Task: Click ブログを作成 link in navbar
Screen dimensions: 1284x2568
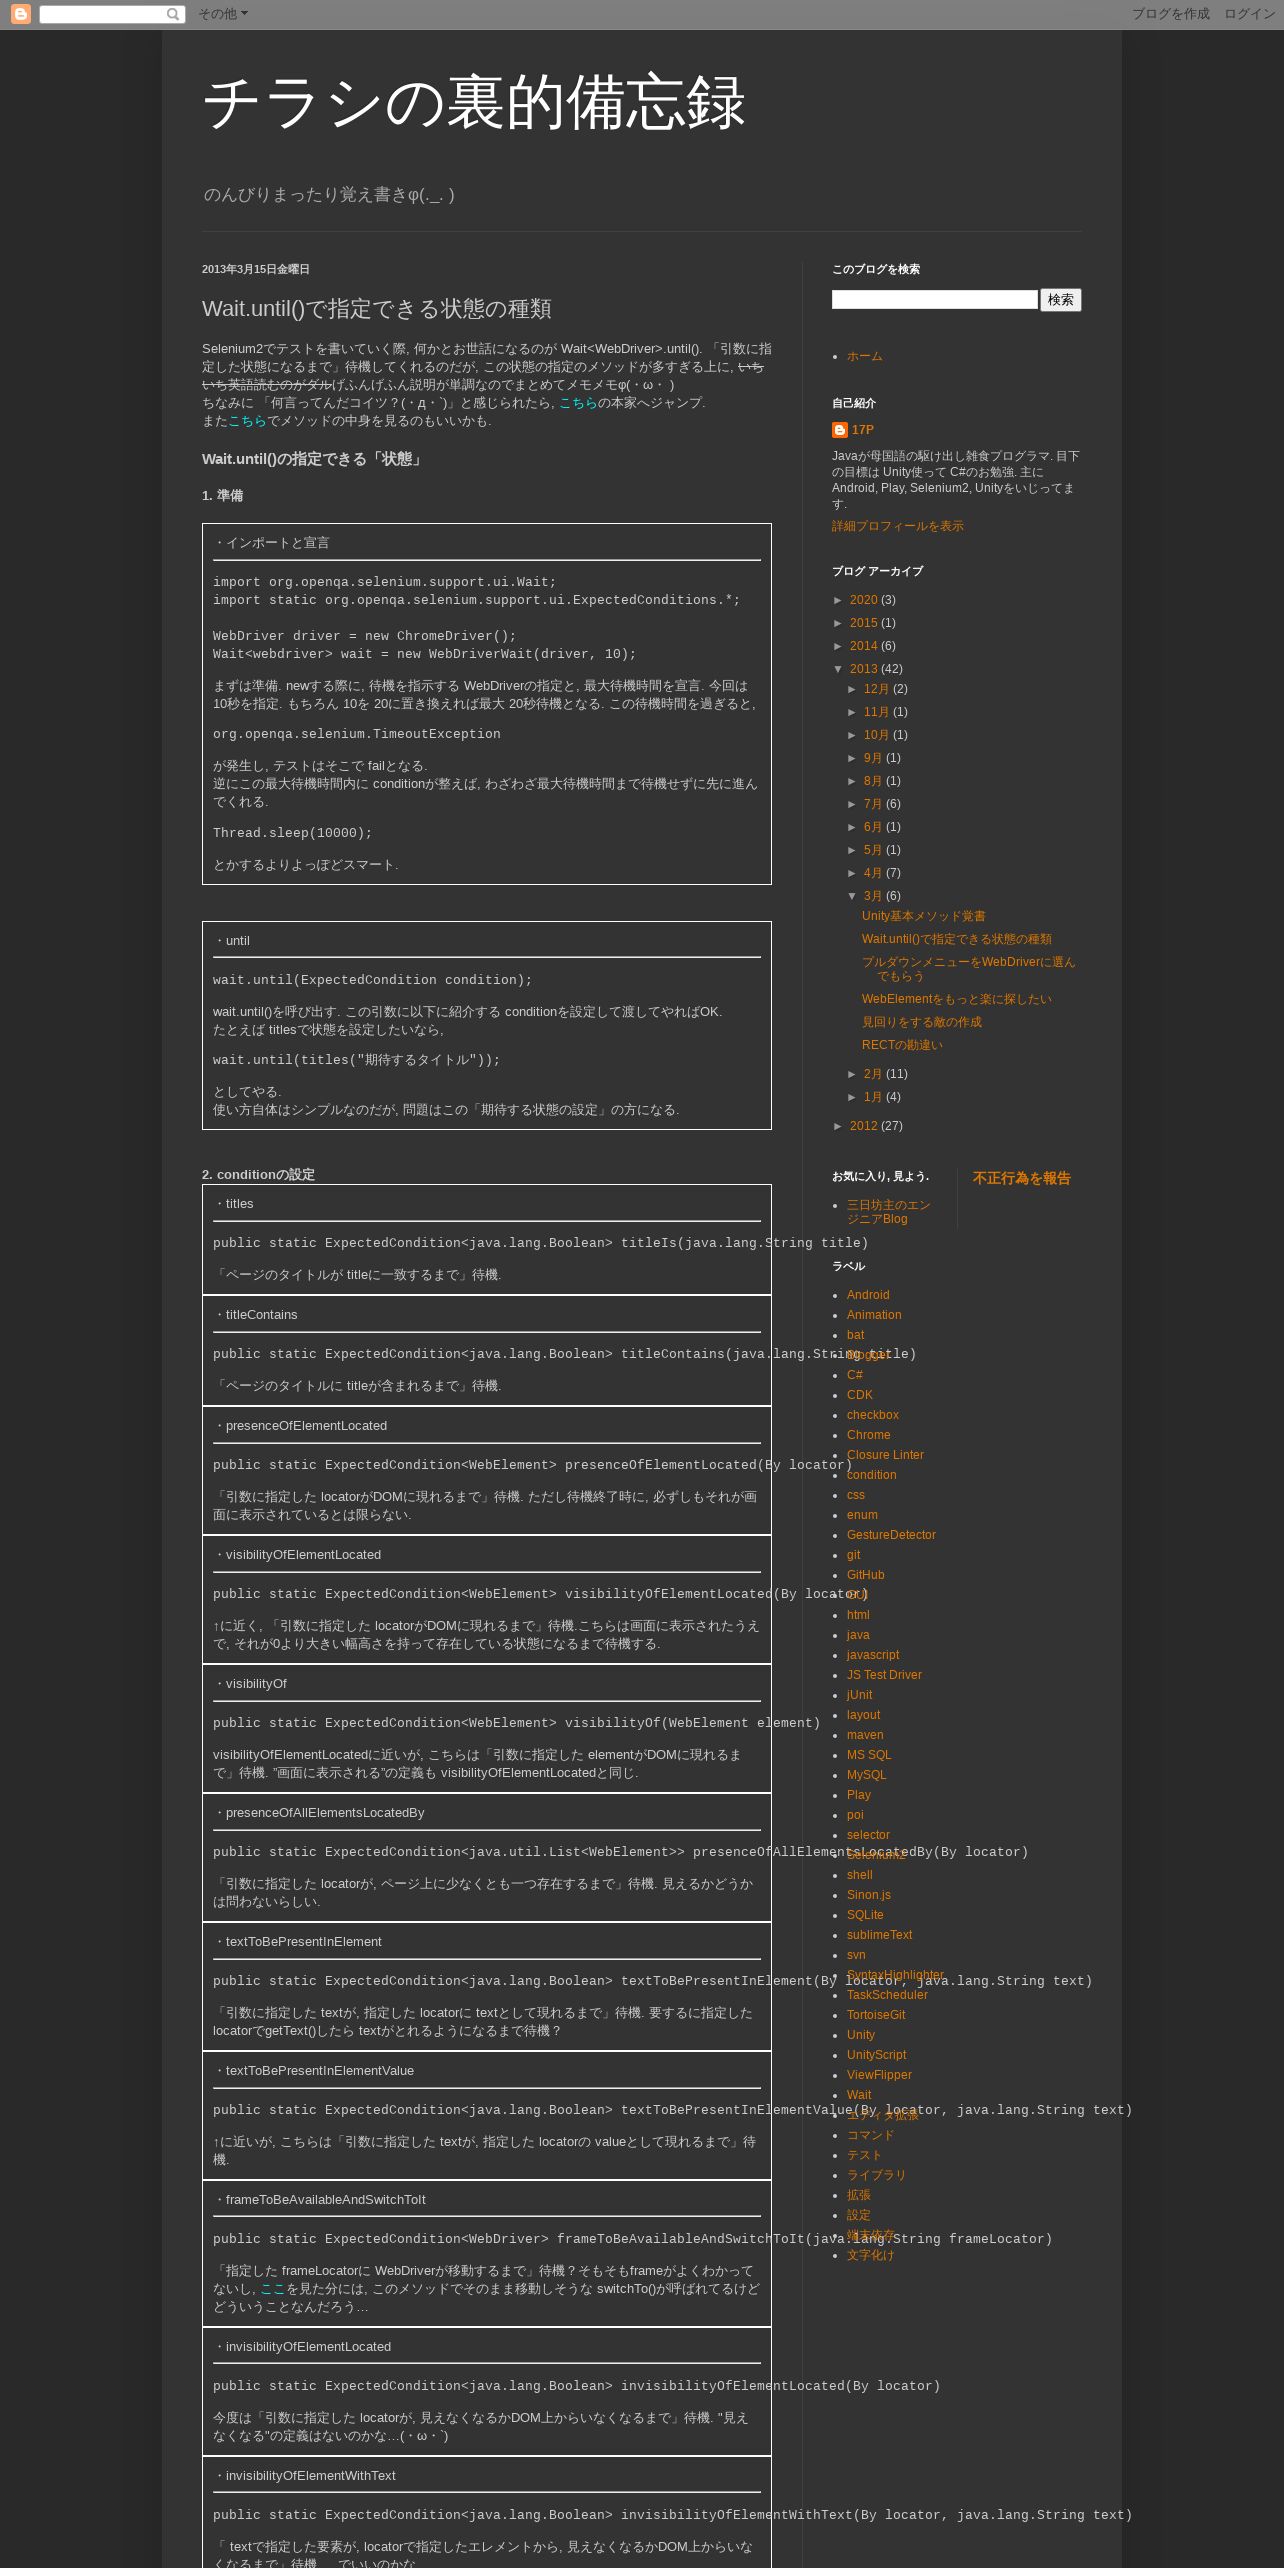Action: 1170,14
